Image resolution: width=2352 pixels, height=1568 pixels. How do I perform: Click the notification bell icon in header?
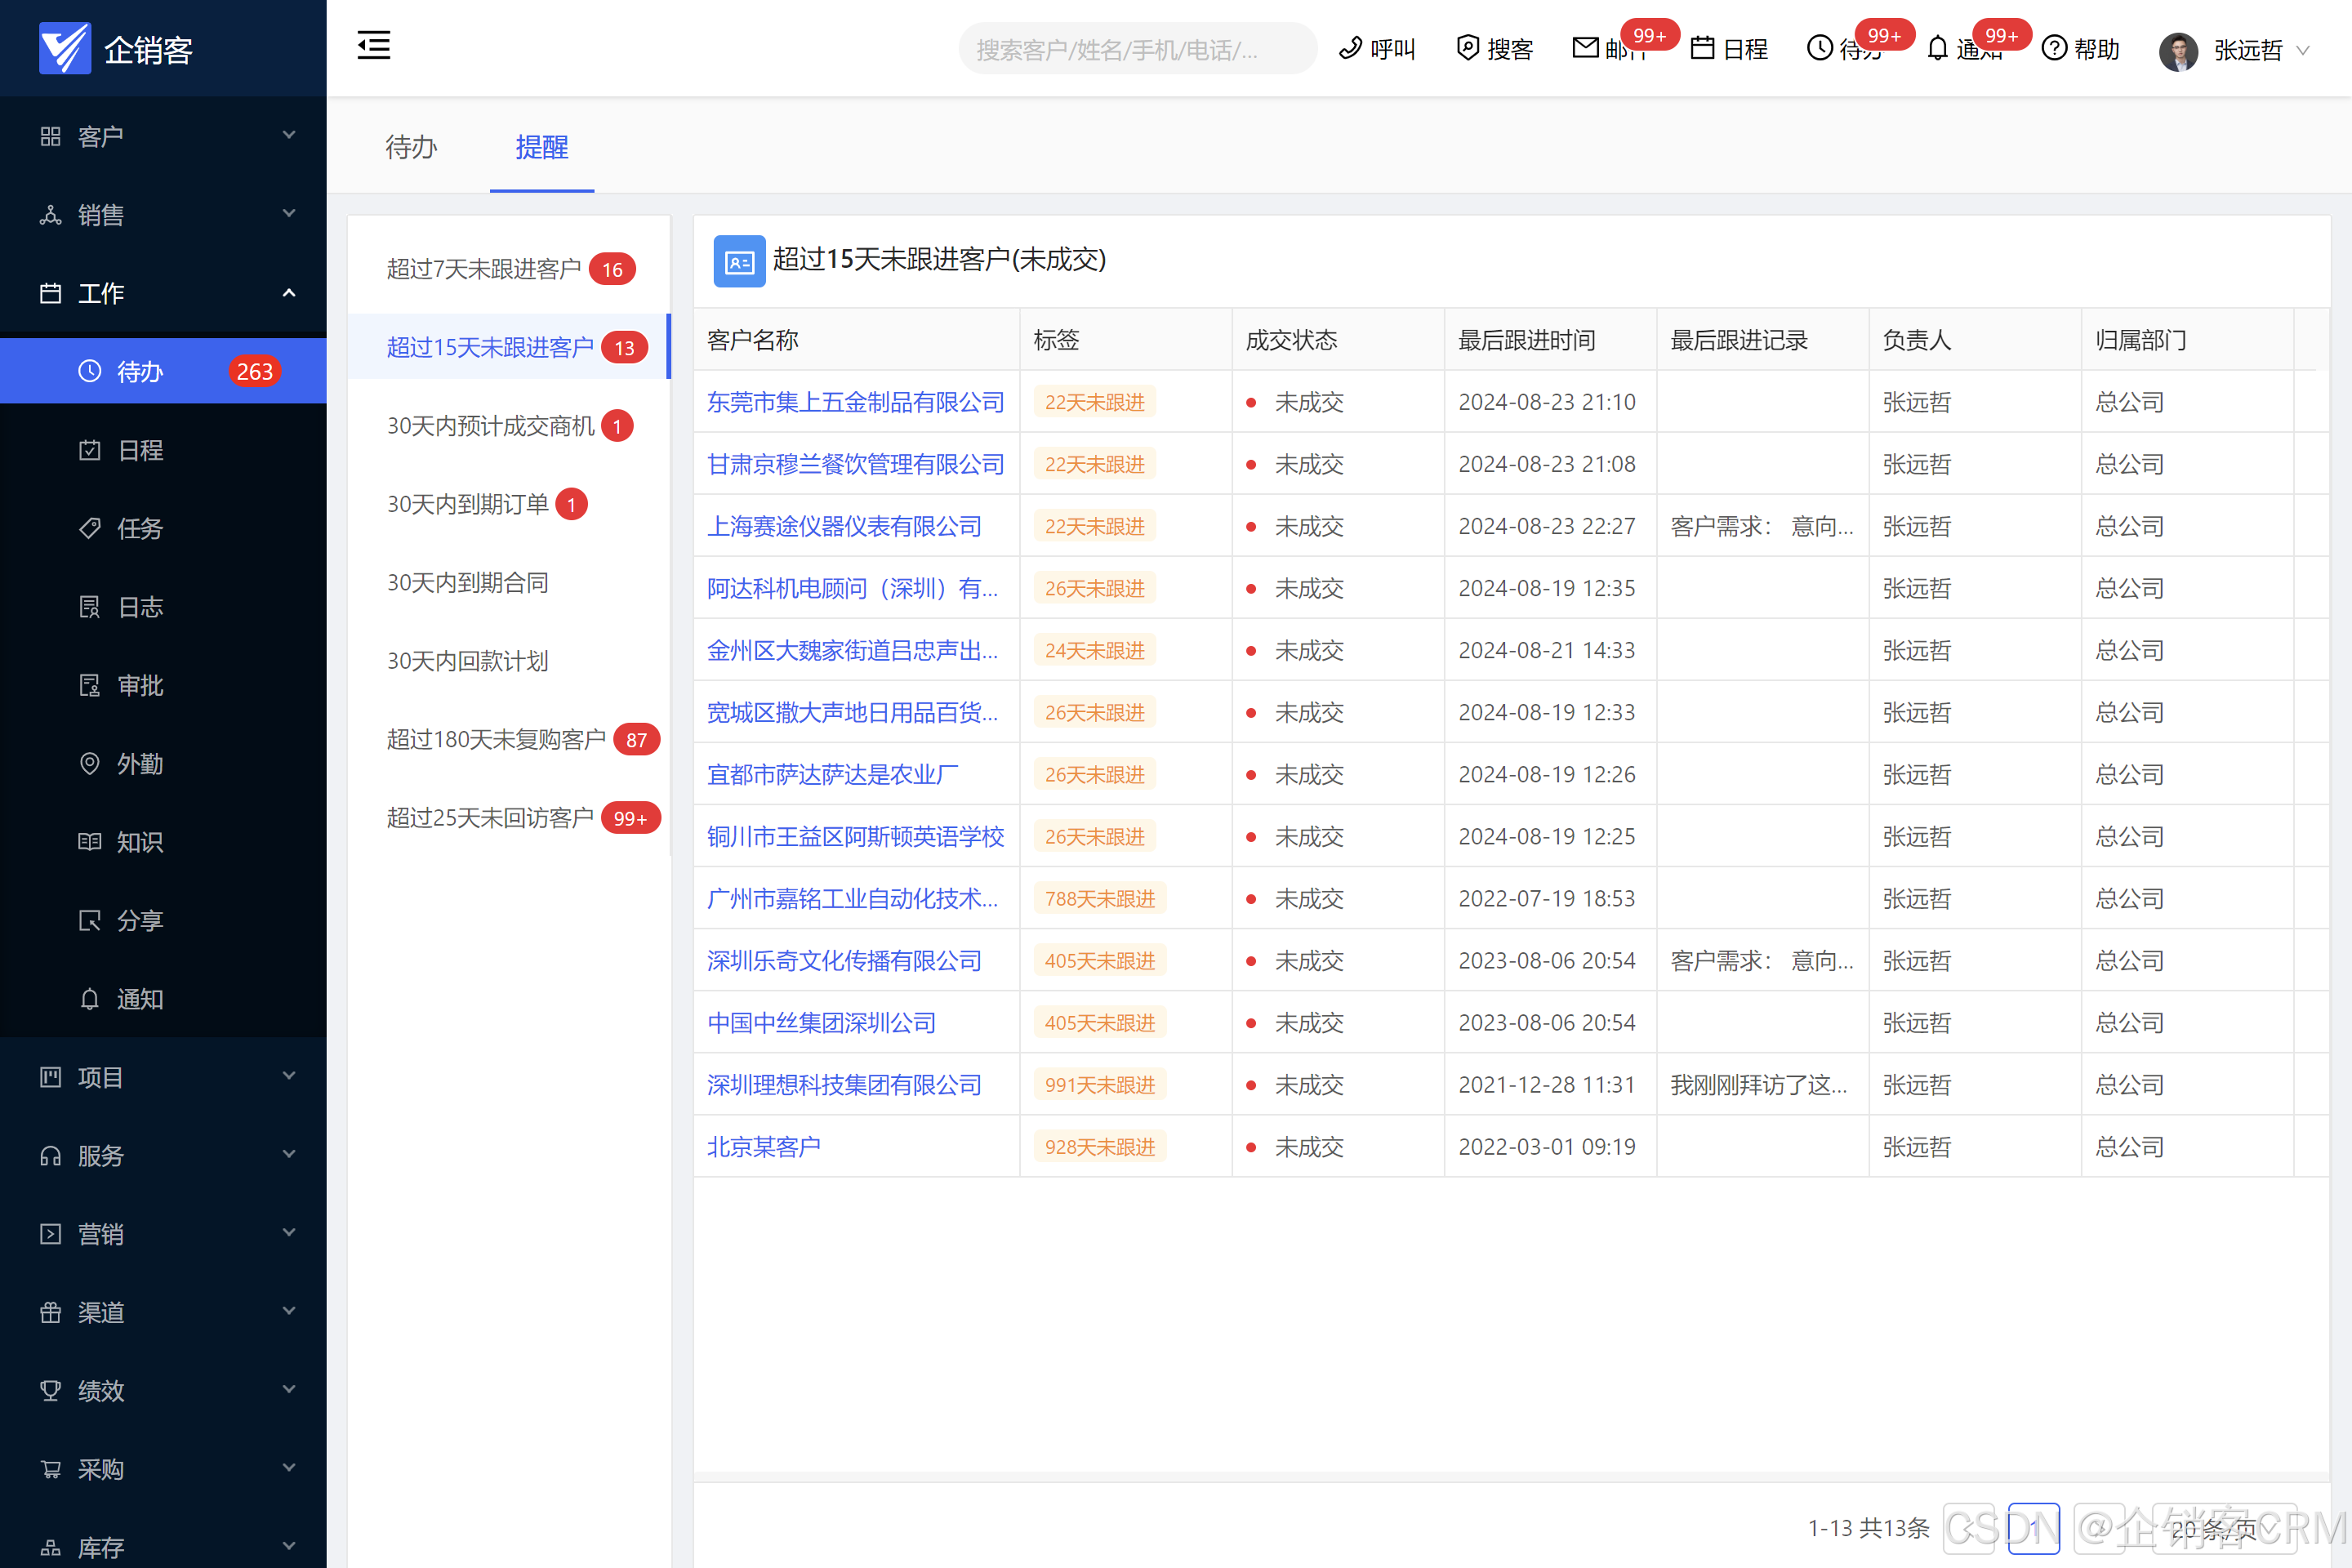pyautogui.click(x=1937, y=48)
